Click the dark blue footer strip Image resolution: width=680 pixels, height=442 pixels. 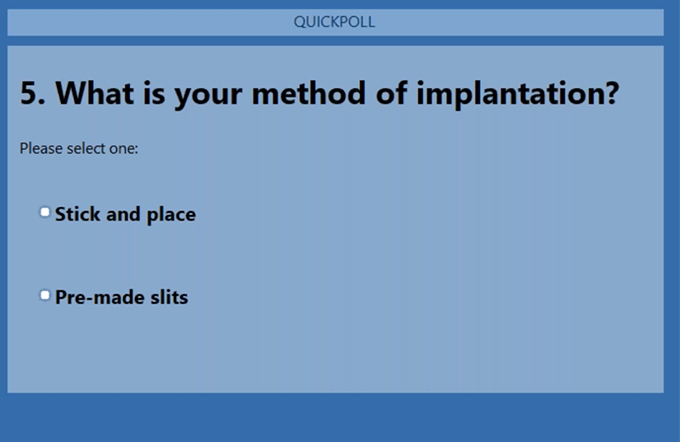340,418
